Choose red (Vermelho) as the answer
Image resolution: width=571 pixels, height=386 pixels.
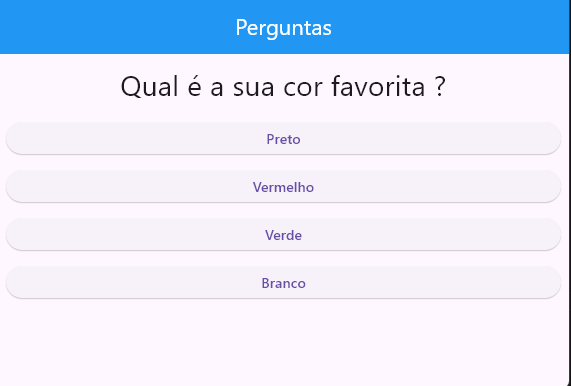pos(283,186)
